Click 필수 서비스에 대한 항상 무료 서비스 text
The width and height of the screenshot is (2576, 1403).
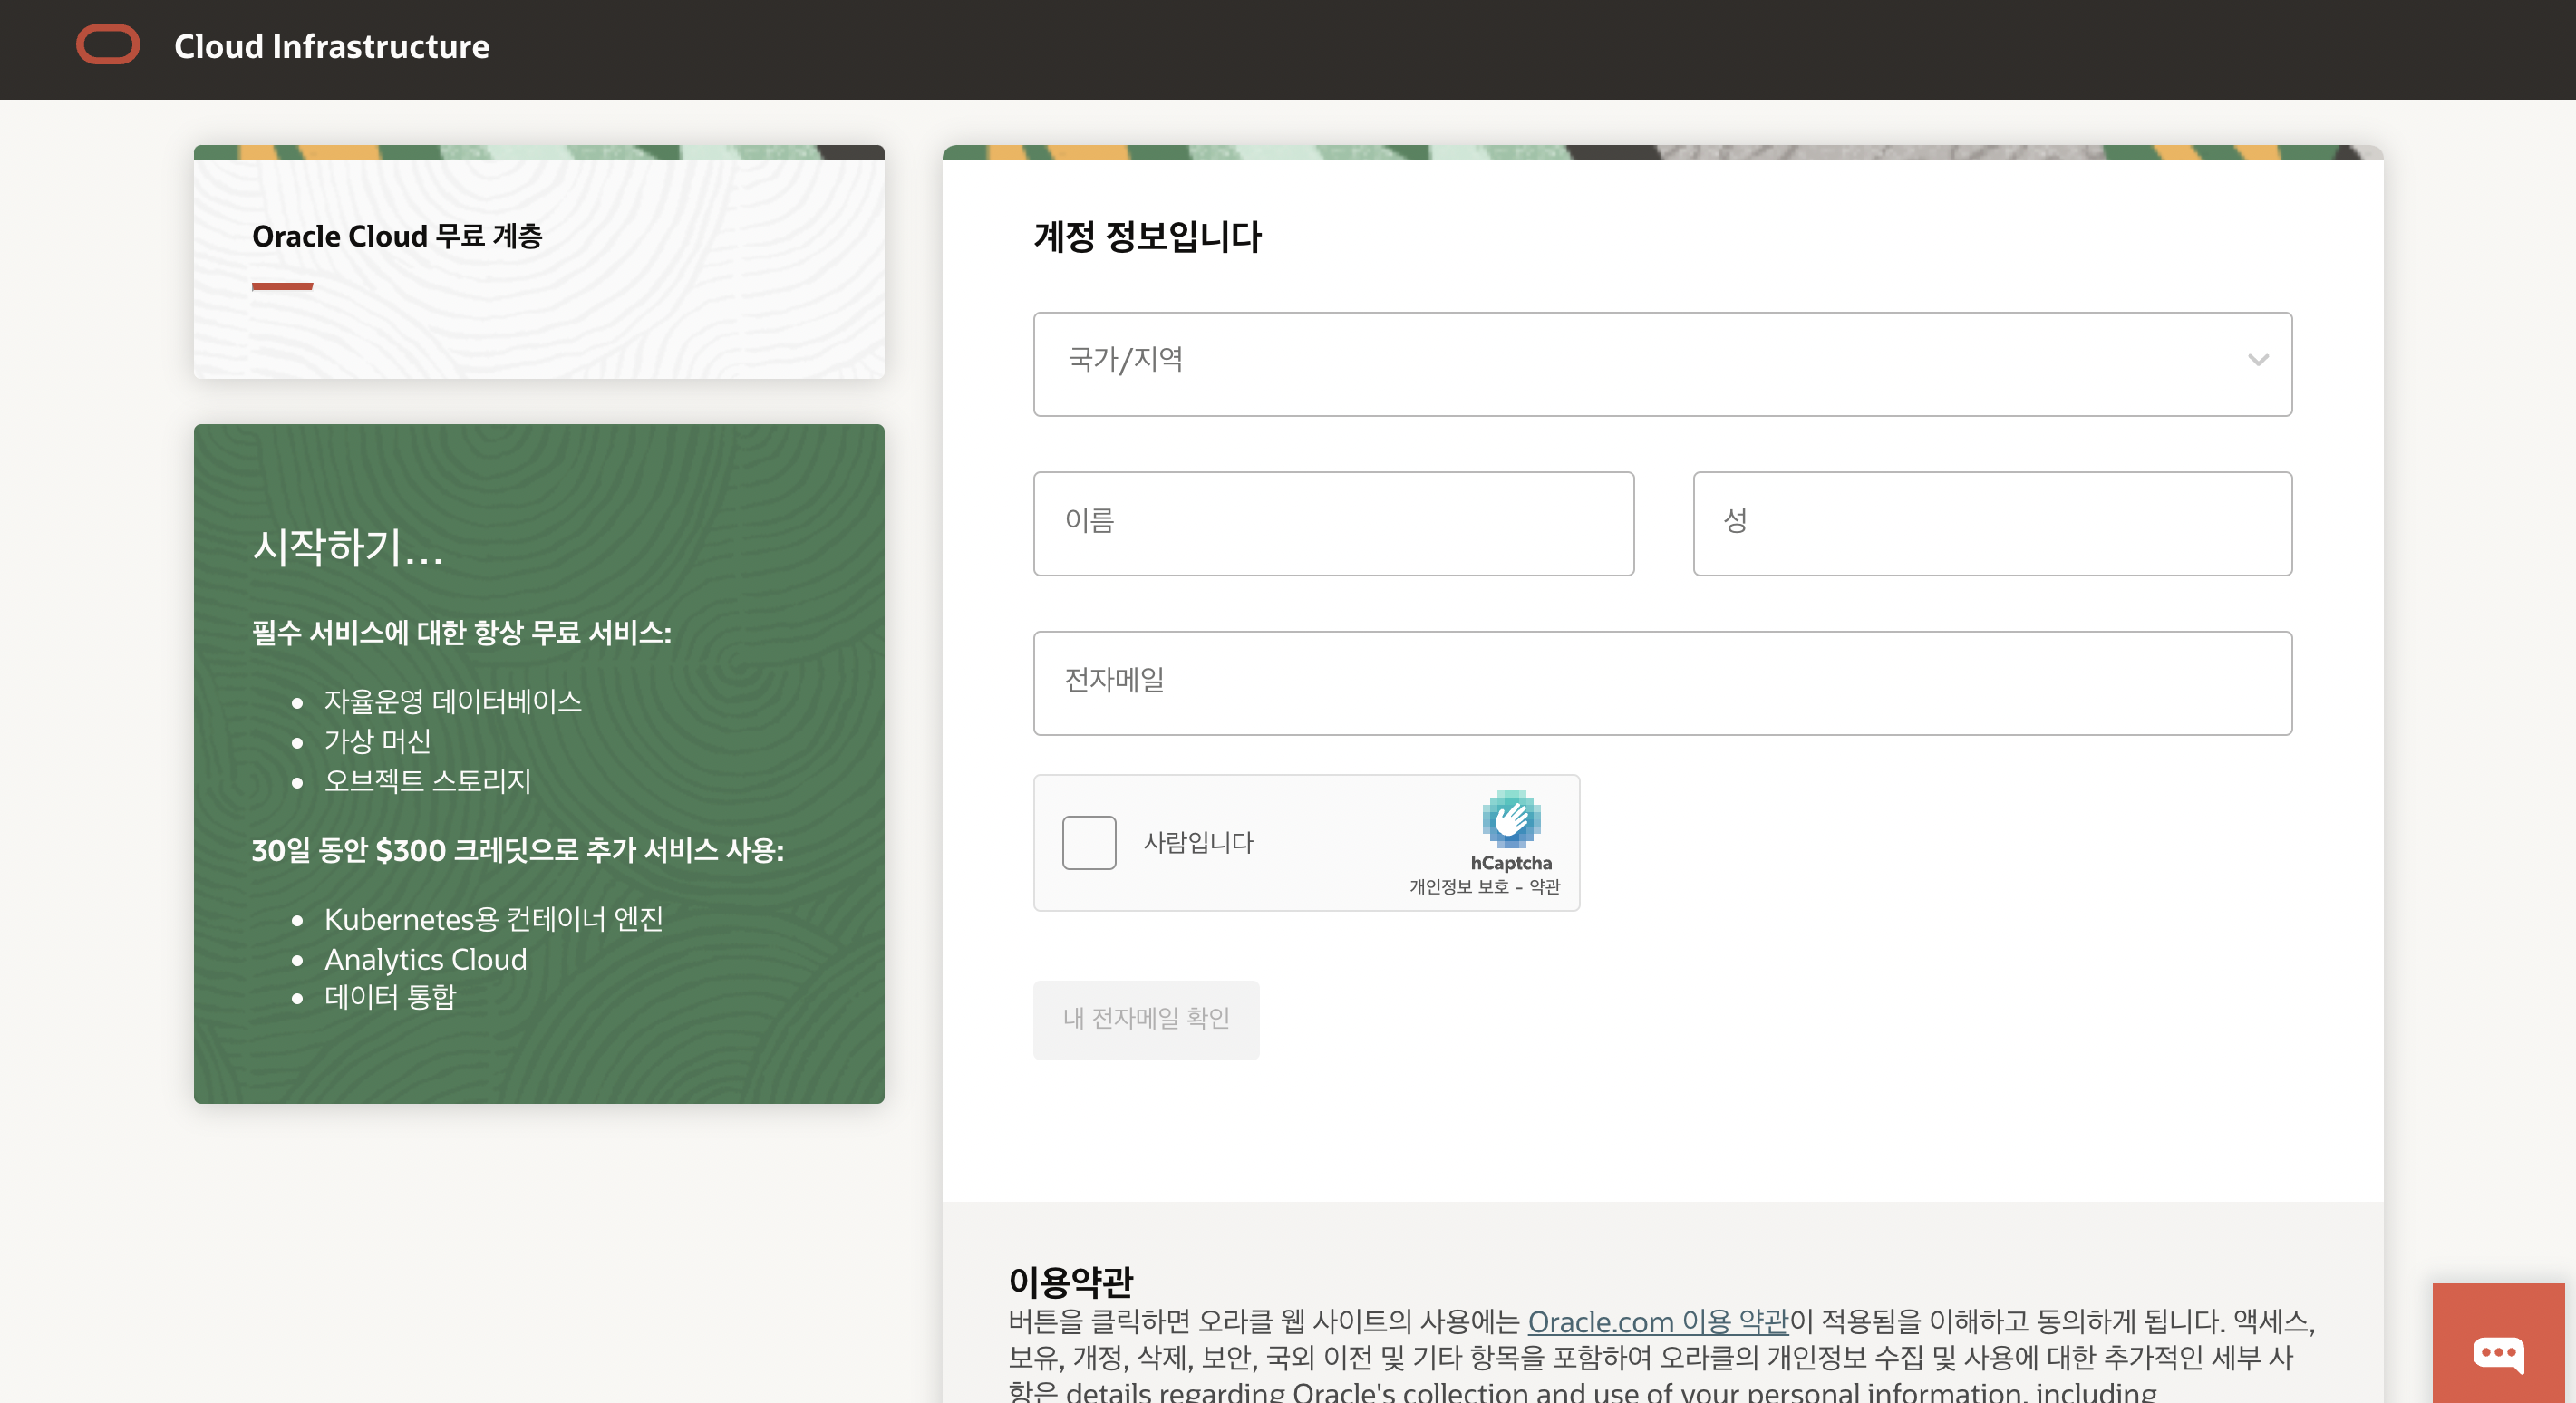coord(462,632)
